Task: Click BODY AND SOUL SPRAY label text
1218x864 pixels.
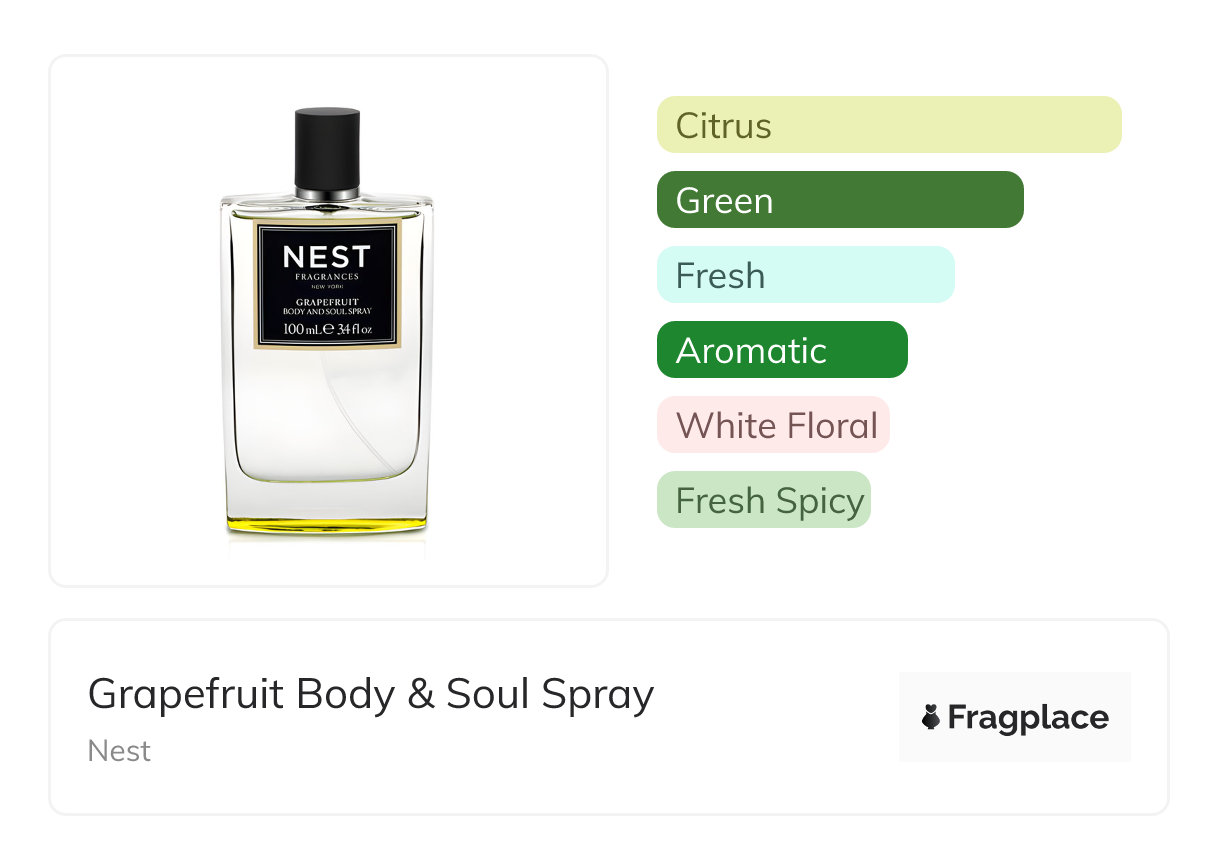Action: (327, 312)
